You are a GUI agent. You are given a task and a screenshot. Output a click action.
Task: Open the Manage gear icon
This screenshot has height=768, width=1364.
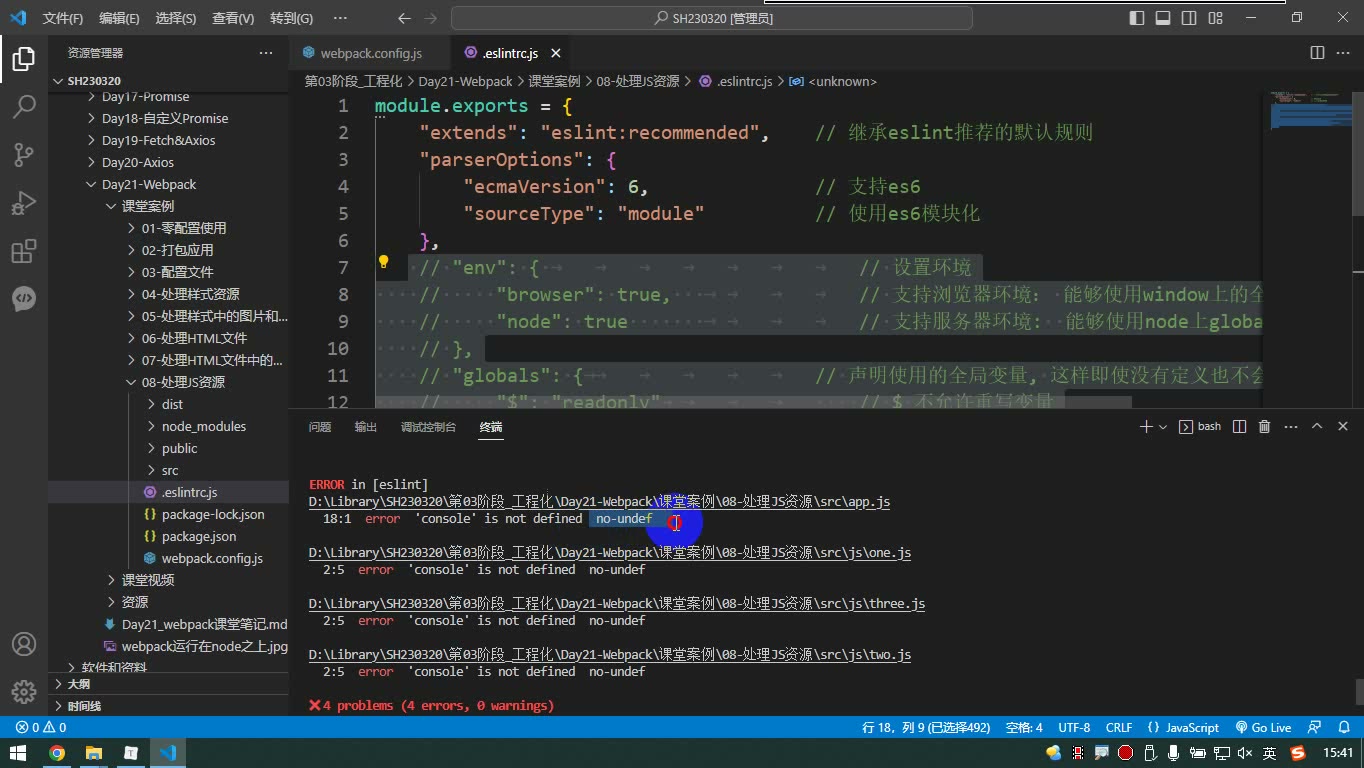pos(24,691)
